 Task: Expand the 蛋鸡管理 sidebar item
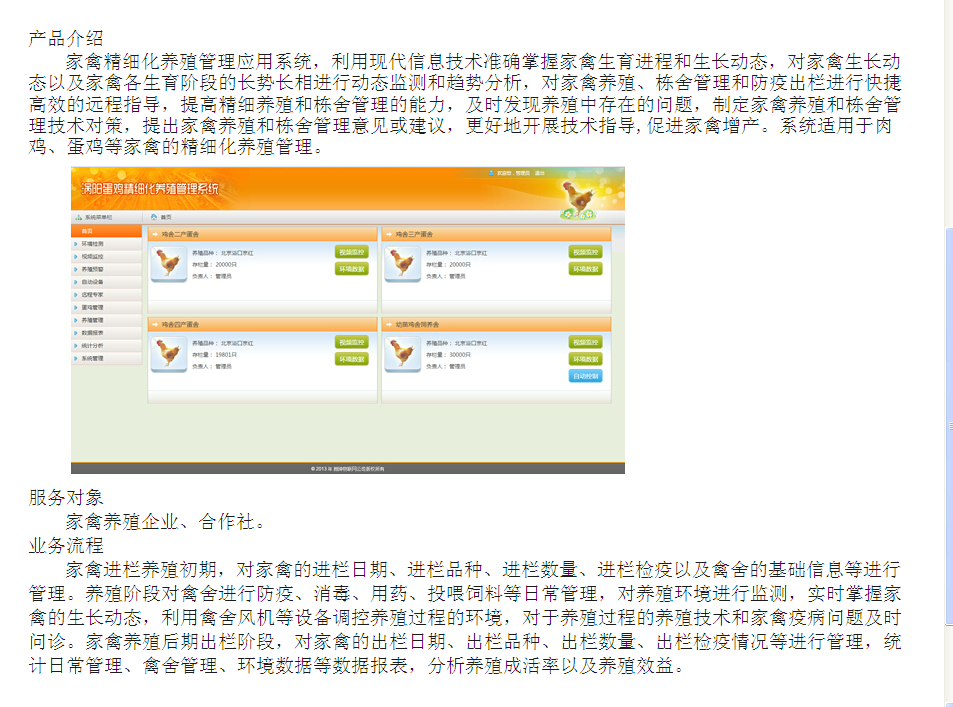[106, 308]
